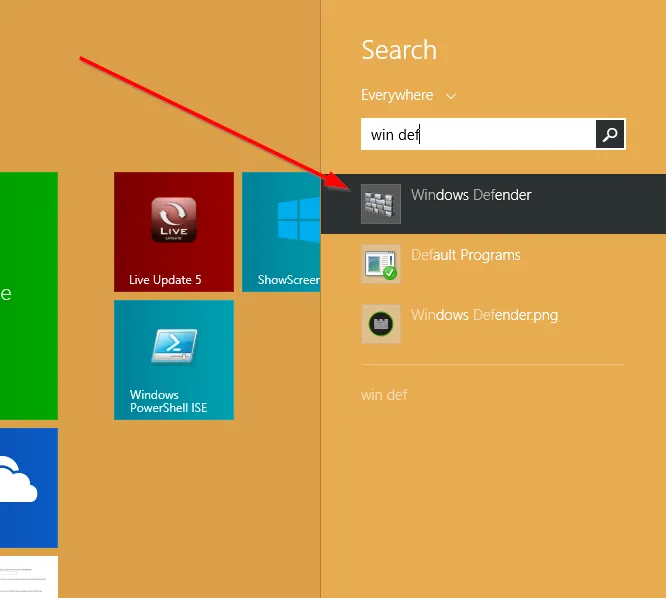Click the magnifying glass search button
The width and height of the screenshot is (666, 598).
coord(610,134)
